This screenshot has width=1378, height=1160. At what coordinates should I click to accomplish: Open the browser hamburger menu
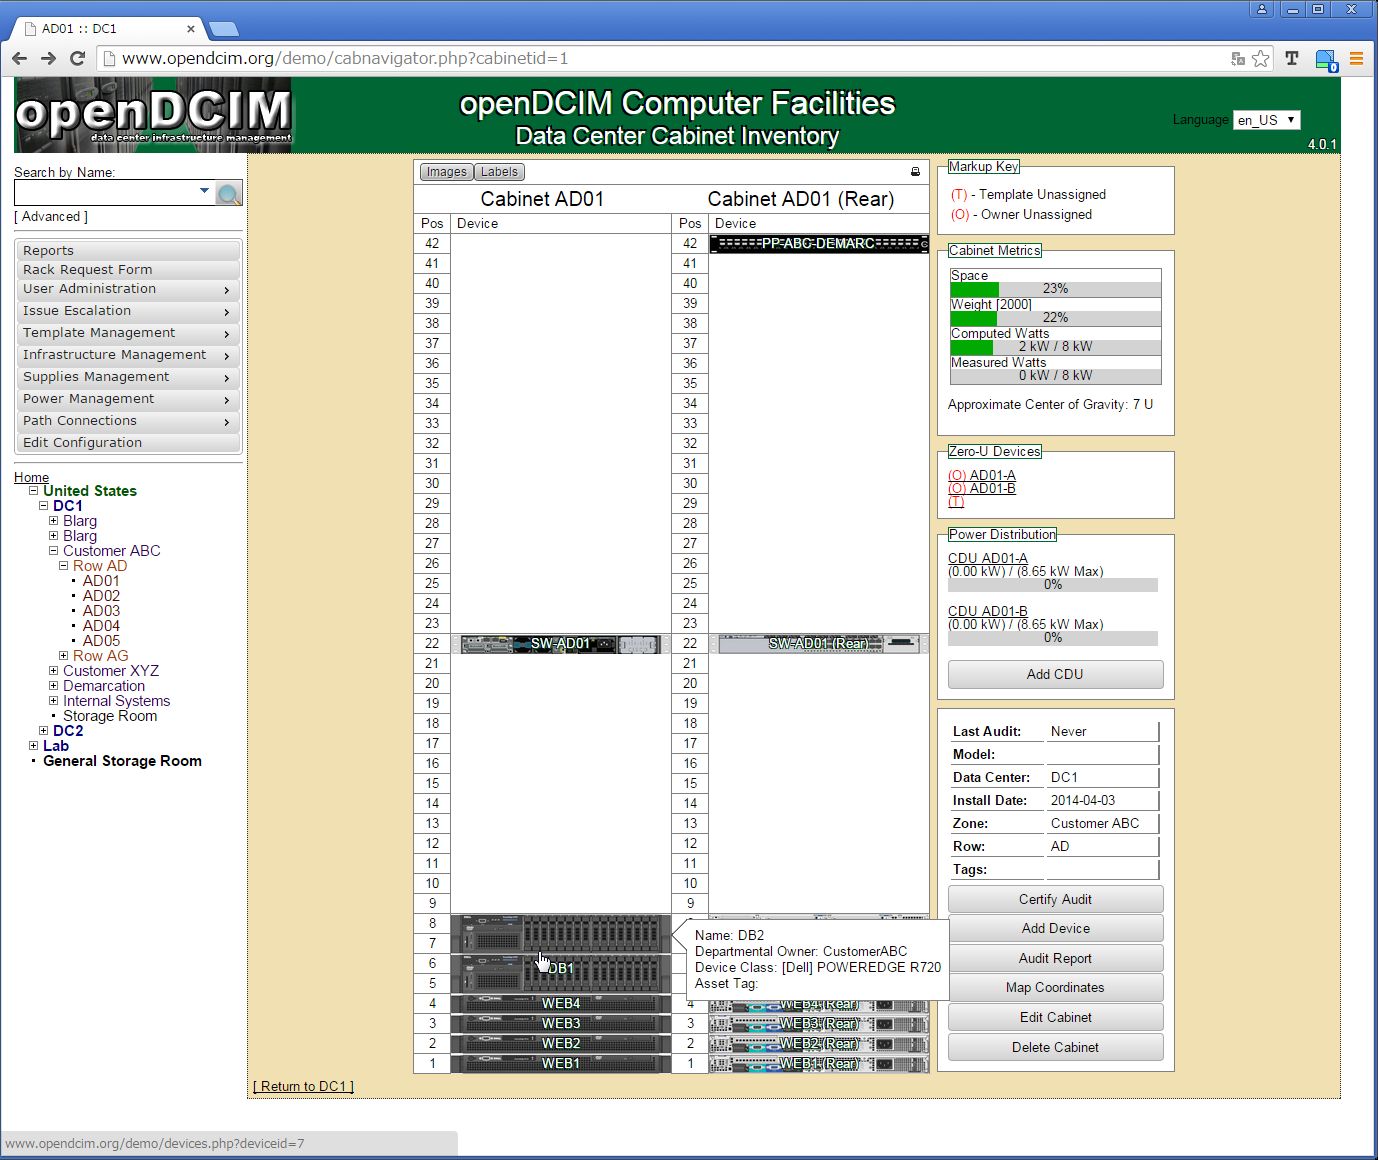[1357, 58]
